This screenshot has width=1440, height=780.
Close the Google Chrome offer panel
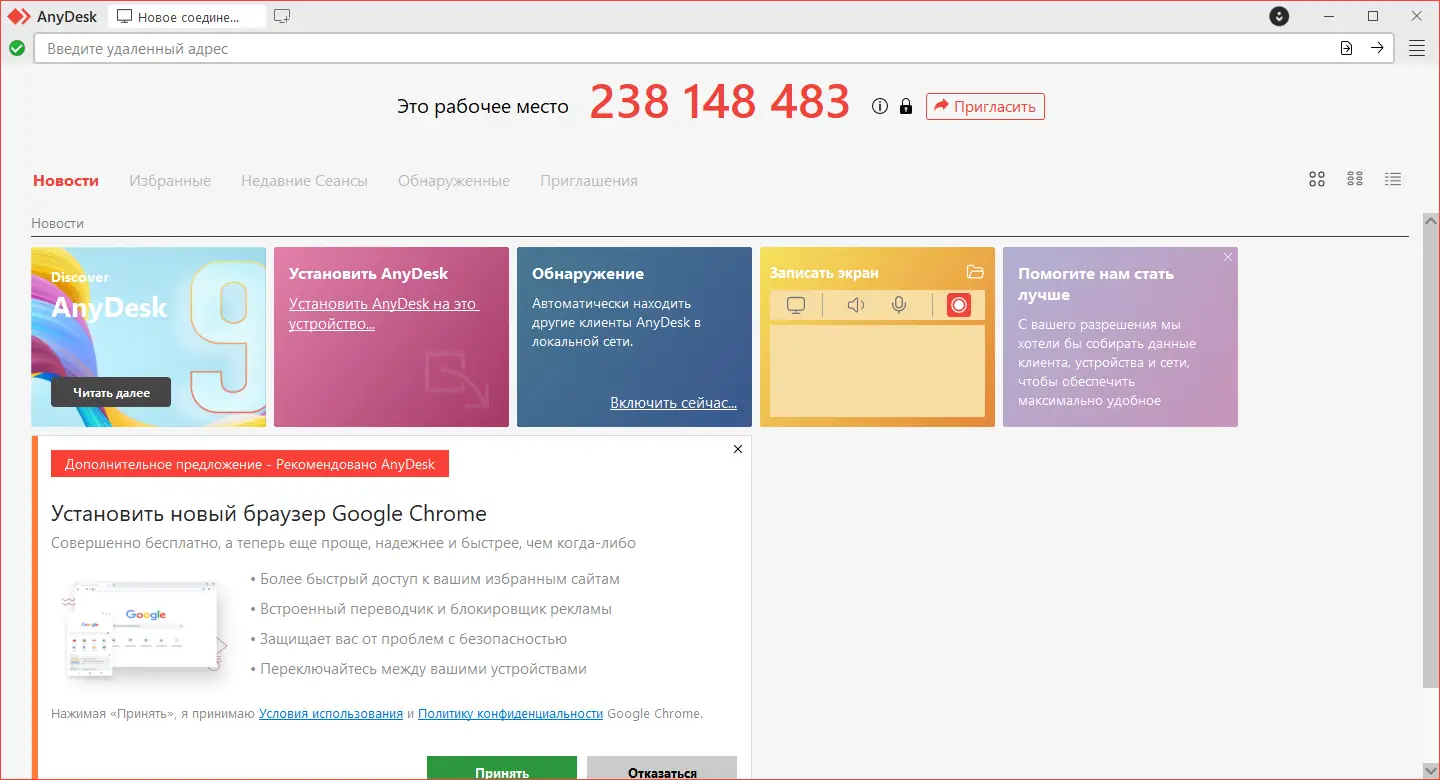click(738, 449)
